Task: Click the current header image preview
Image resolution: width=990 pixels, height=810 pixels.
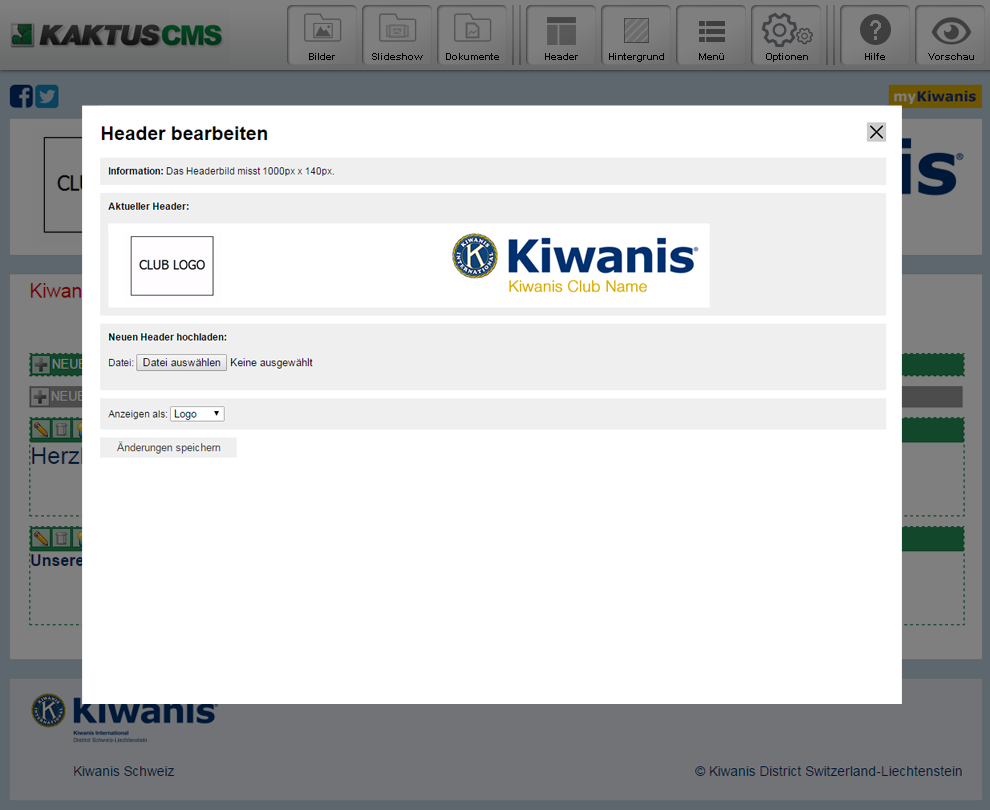Action: pyautogui.click(x=408, y=266)
